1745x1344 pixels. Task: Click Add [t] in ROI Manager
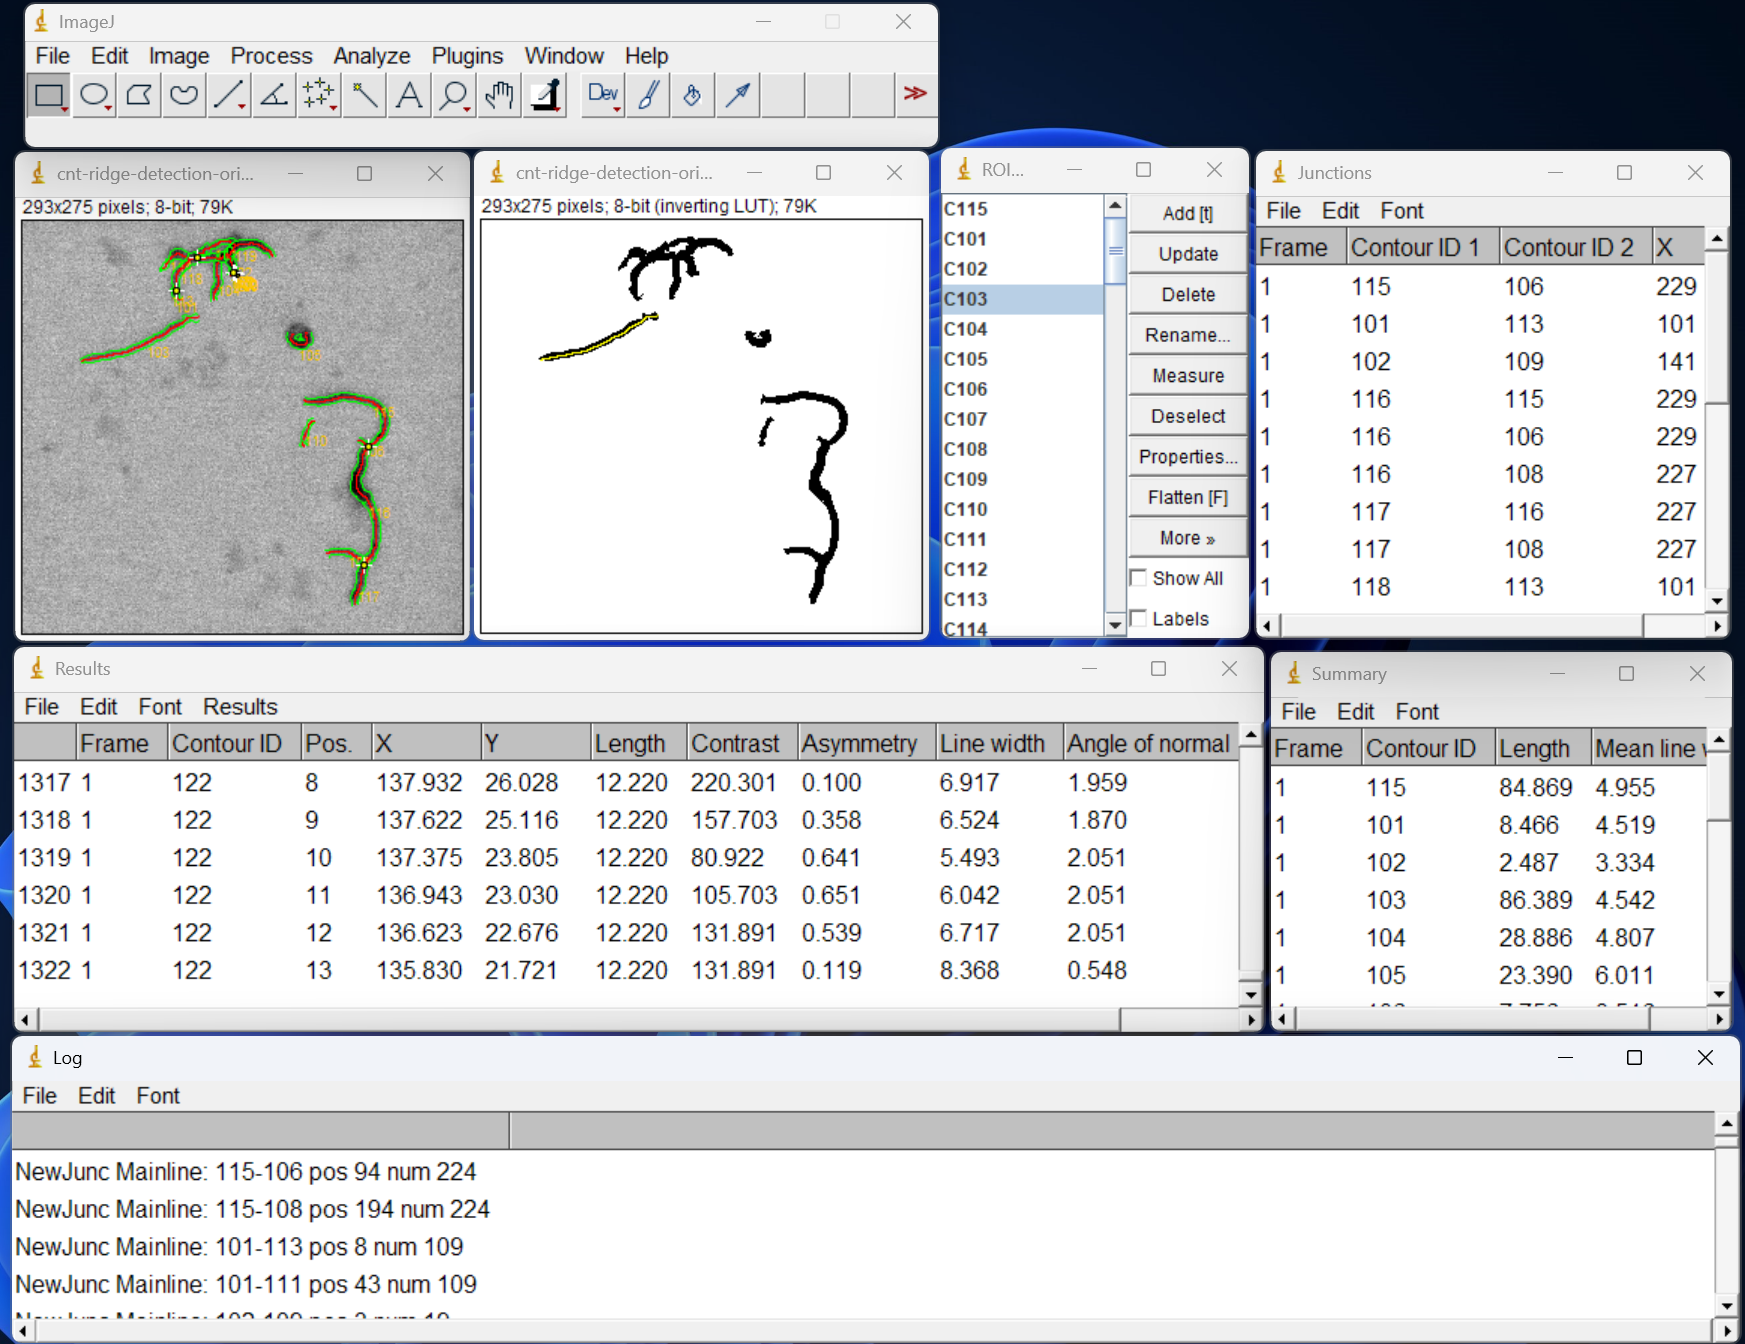tap(1188, 214)
